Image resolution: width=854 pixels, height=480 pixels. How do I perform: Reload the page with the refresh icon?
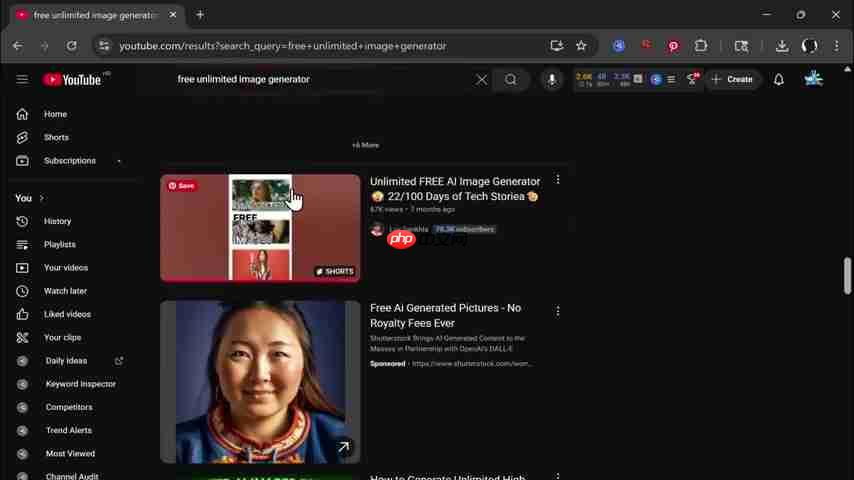tap(71, 46)
